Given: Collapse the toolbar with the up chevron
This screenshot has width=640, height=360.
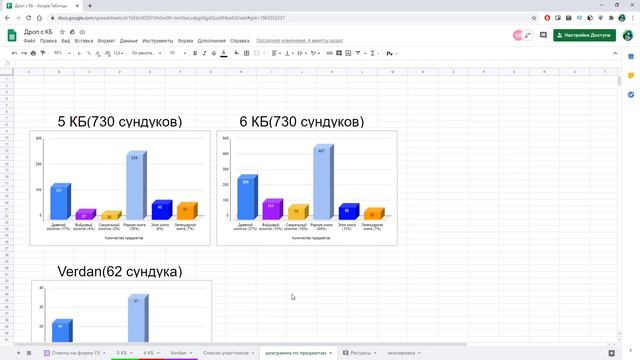Looking at the screenshot, I should (615, 53).
